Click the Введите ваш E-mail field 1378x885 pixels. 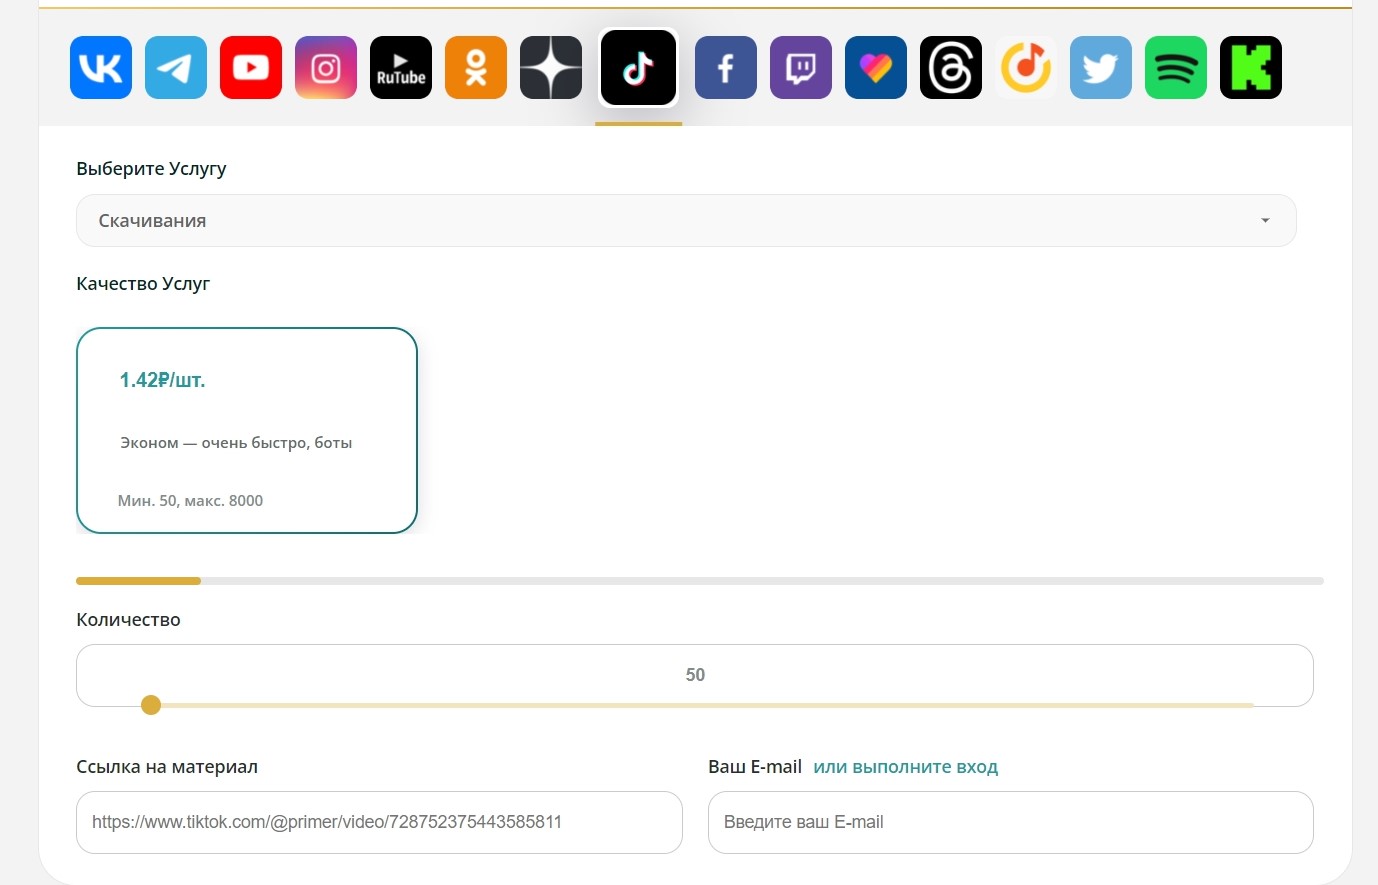(x=1011, y=822)
